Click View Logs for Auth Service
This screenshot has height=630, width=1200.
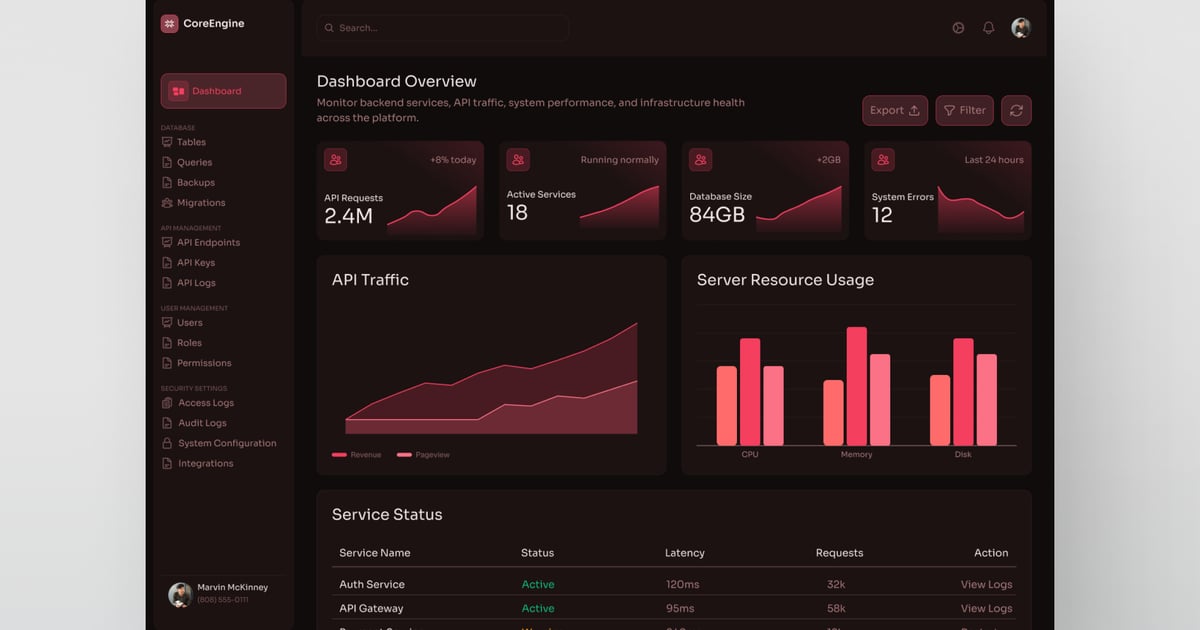[986, 584]
